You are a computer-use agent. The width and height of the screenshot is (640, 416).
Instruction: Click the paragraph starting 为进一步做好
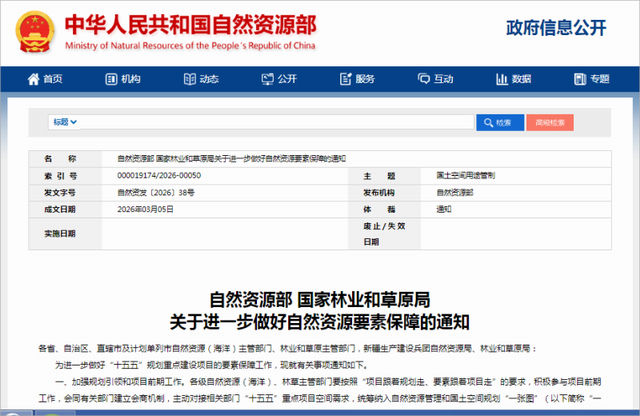click(212, 365)
